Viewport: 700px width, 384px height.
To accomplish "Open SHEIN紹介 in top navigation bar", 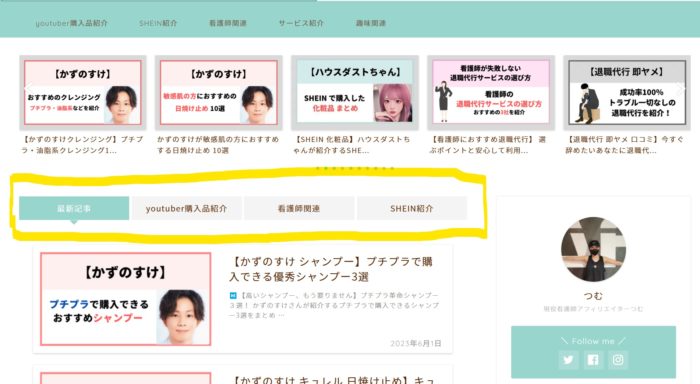I will pyautogui.click(x=158, y=23).
